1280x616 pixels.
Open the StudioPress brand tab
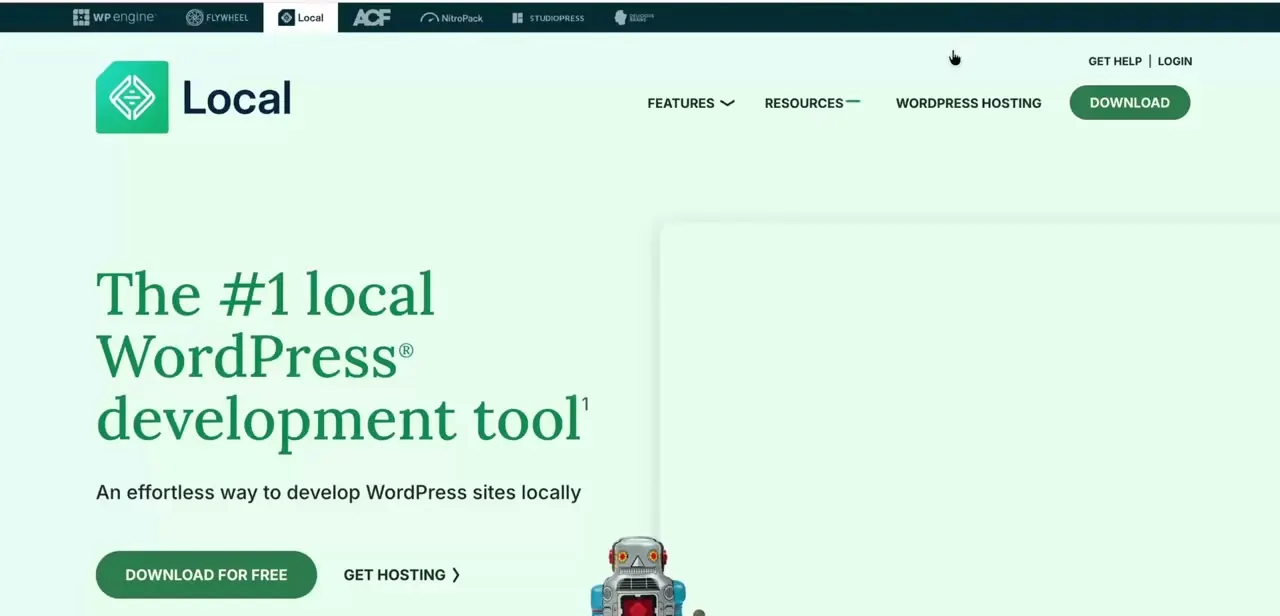point(548,17)
